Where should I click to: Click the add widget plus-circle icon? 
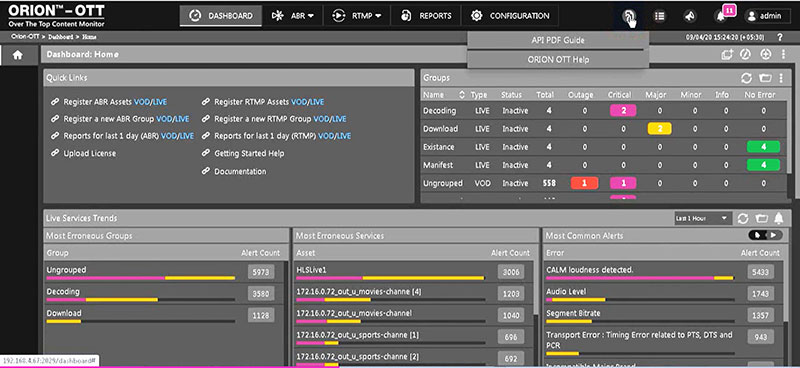pyautogui.click(x=765, y=55)
